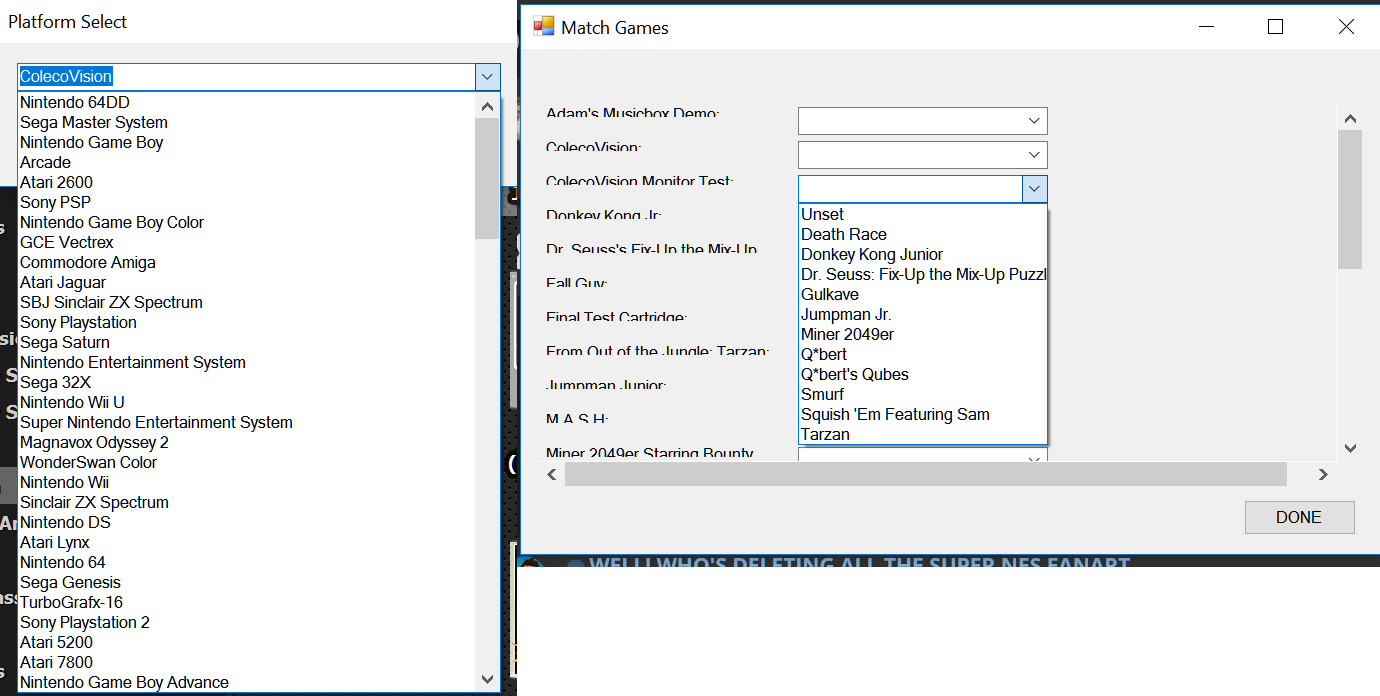Pick Dr. Seuss: Fix-Up the Mix-Up Puzzler

[x=923, y=274]
